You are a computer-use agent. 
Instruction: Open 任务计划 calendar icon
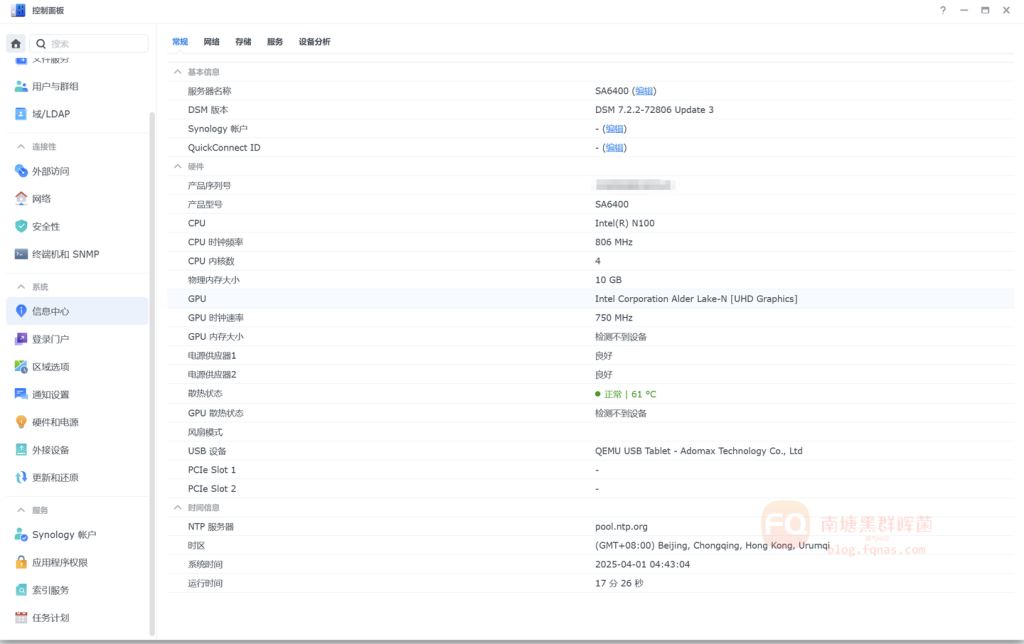[21, 618]
